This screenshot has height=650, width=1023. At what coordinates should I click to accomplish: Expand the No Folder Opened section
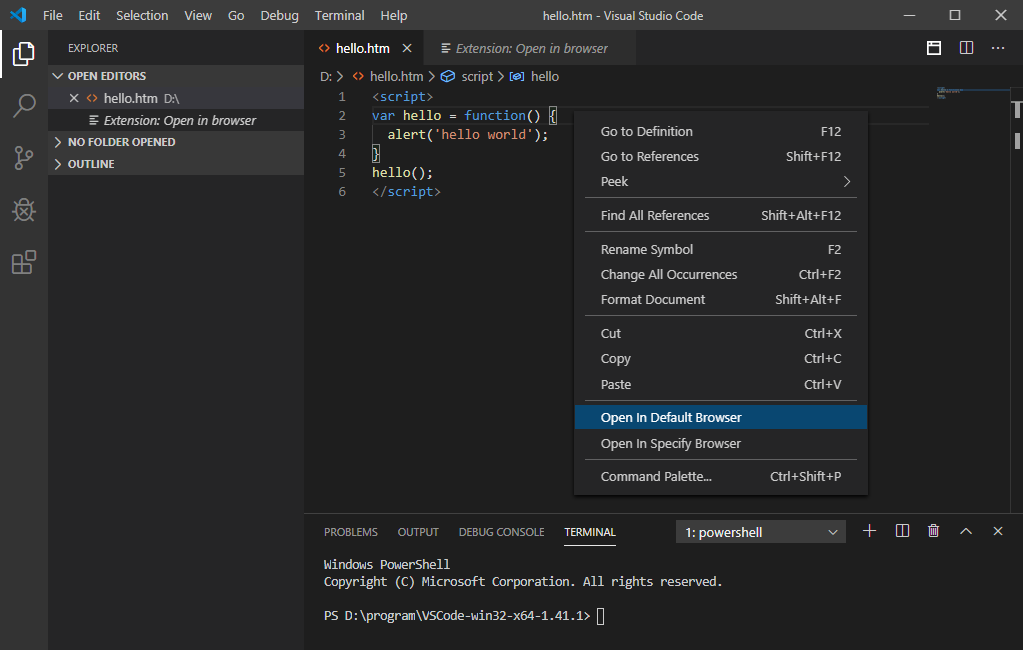tap(121, 142)
